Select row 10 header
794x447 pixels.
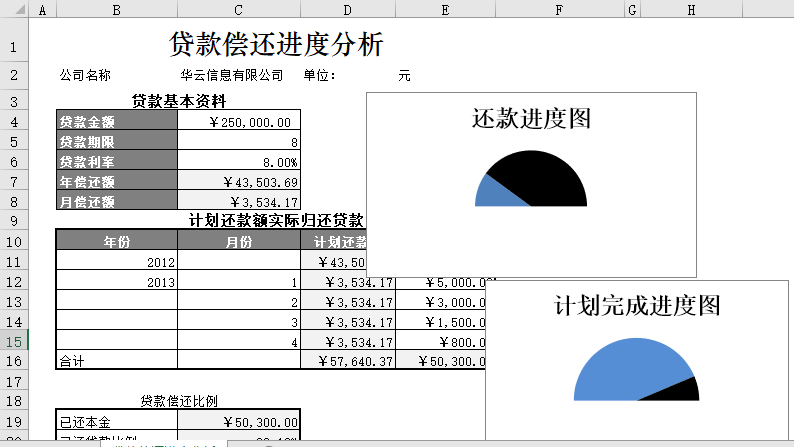click(x=14, y=241)
